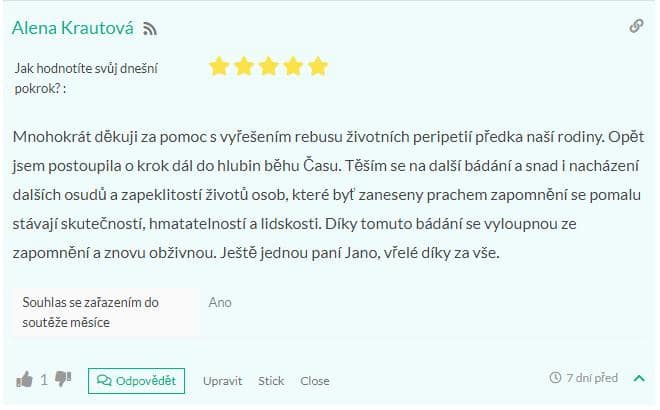Screen dimensions: 660x410
Task: Click the speech bubble icon in Odpovědět
Action: [x=104, y=381]
